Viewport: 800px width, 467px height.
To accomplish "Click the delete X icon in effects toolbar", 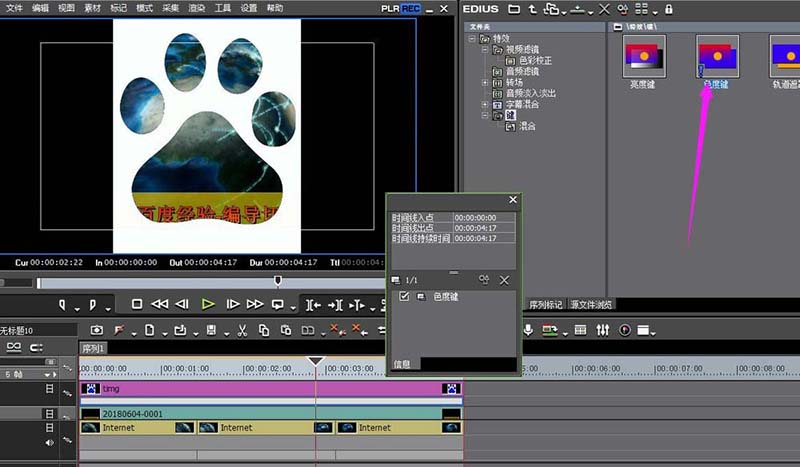I will 604,9.
